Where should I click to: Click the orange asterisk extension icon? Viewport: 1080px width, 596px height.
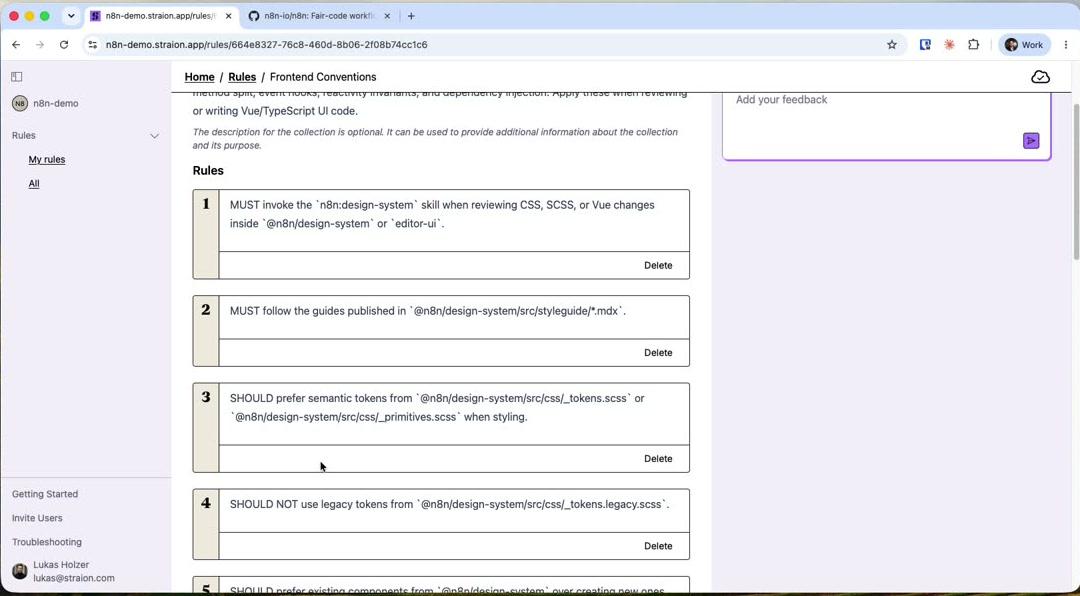tap(949, 45)
